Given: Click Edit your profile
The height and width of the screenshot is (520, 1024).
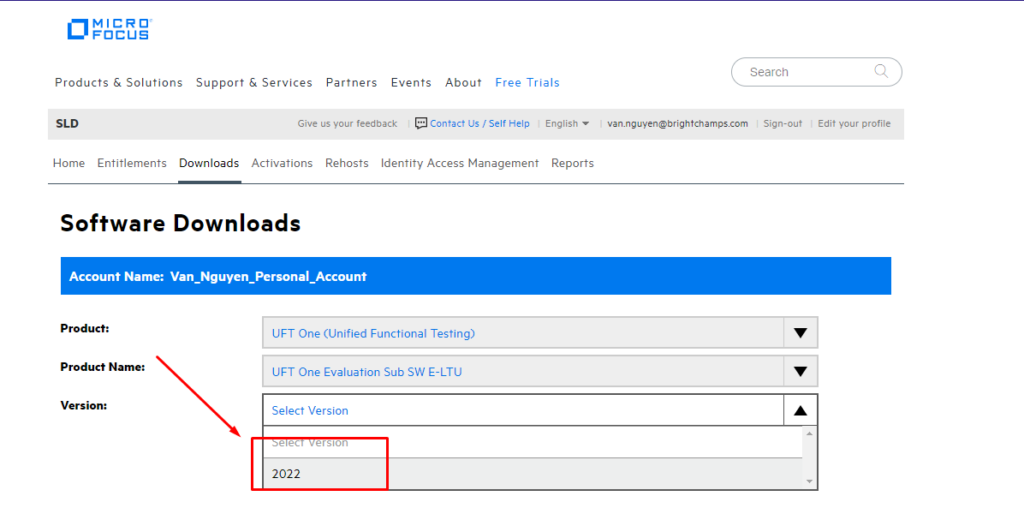Looking at the screenshot, I should coord(854,123).
